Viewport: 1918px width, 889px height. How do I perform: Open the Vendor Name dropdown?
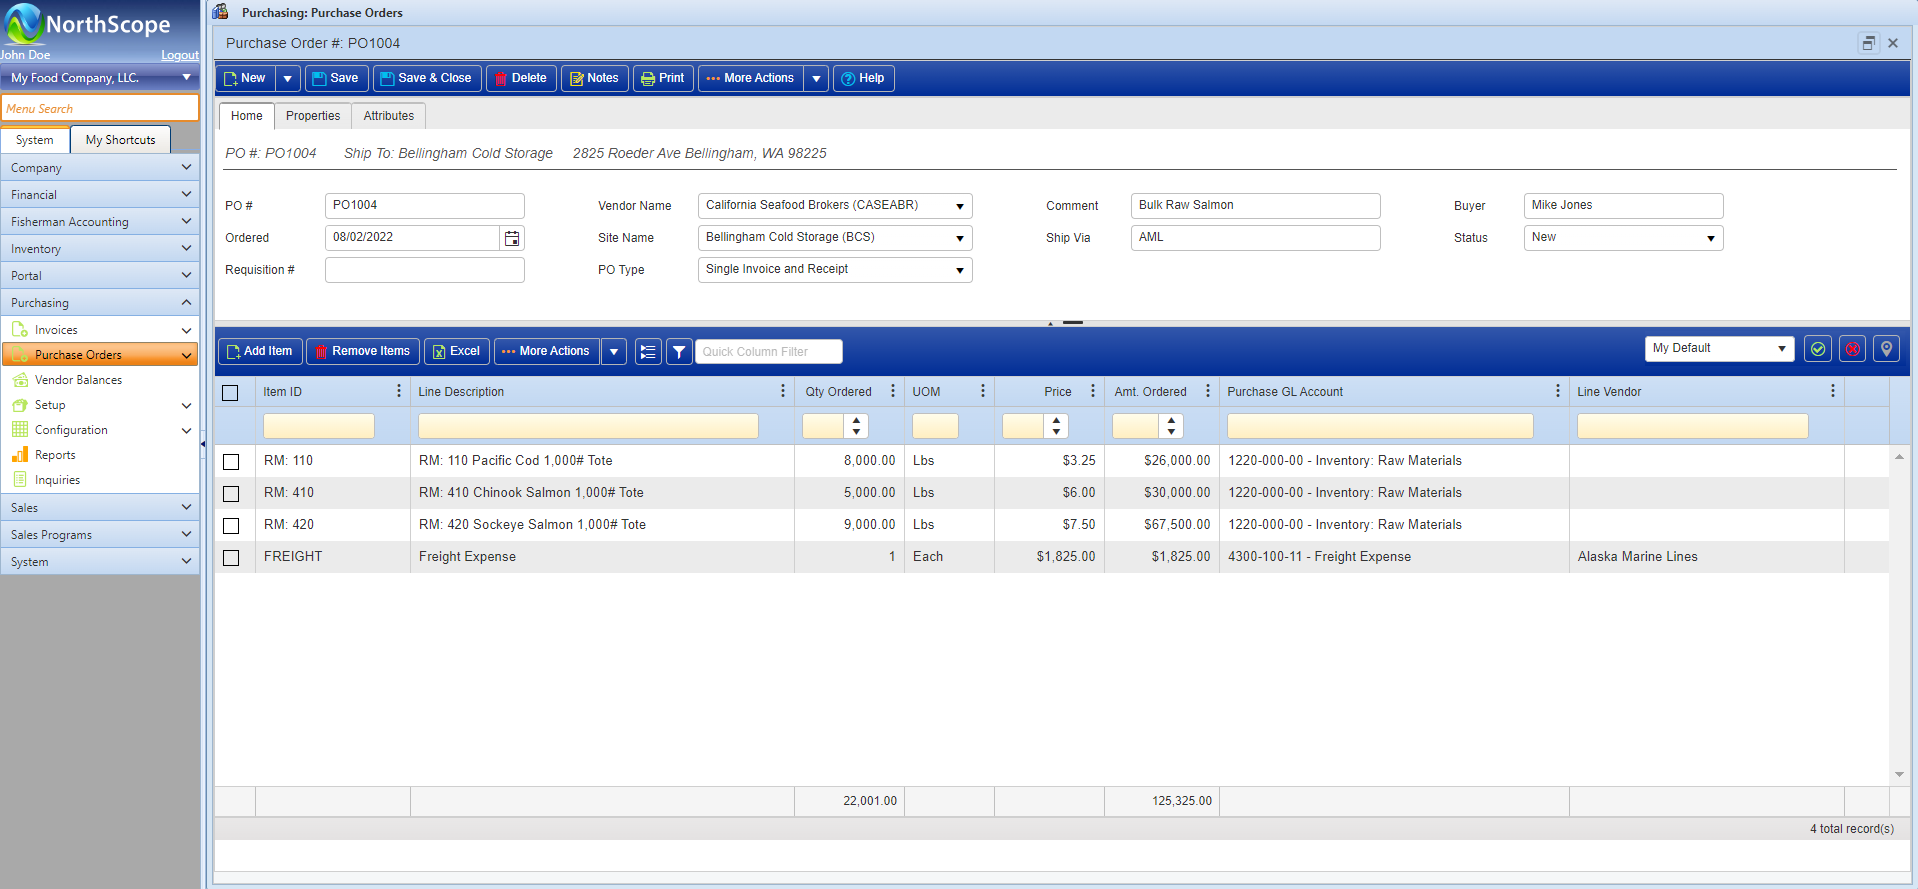pos(959,206)
